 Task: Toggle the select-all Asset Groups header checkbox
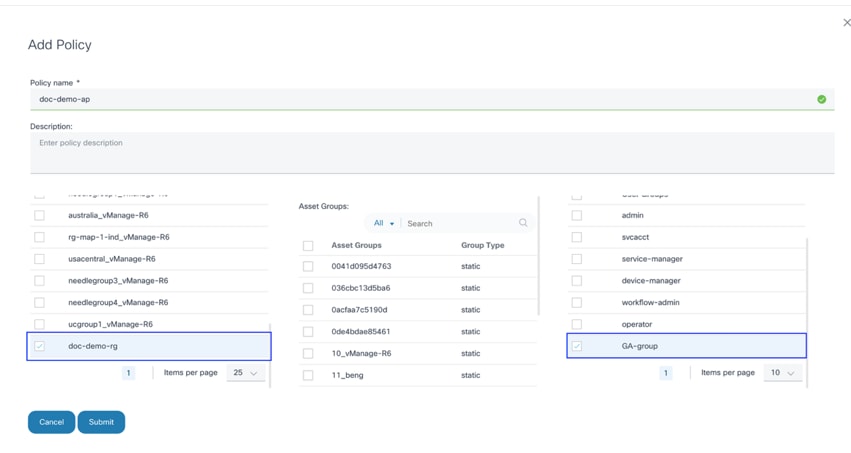pos(308,246)
